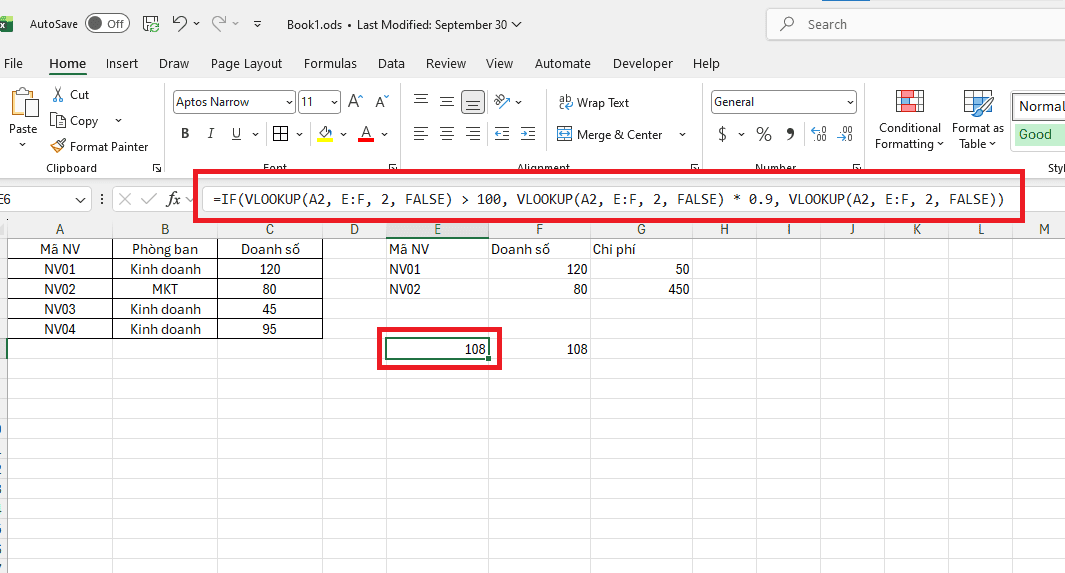The image size is (1065, 573).
Task: Click the Orientation text rotate icon
Action: tap(502, 101)
